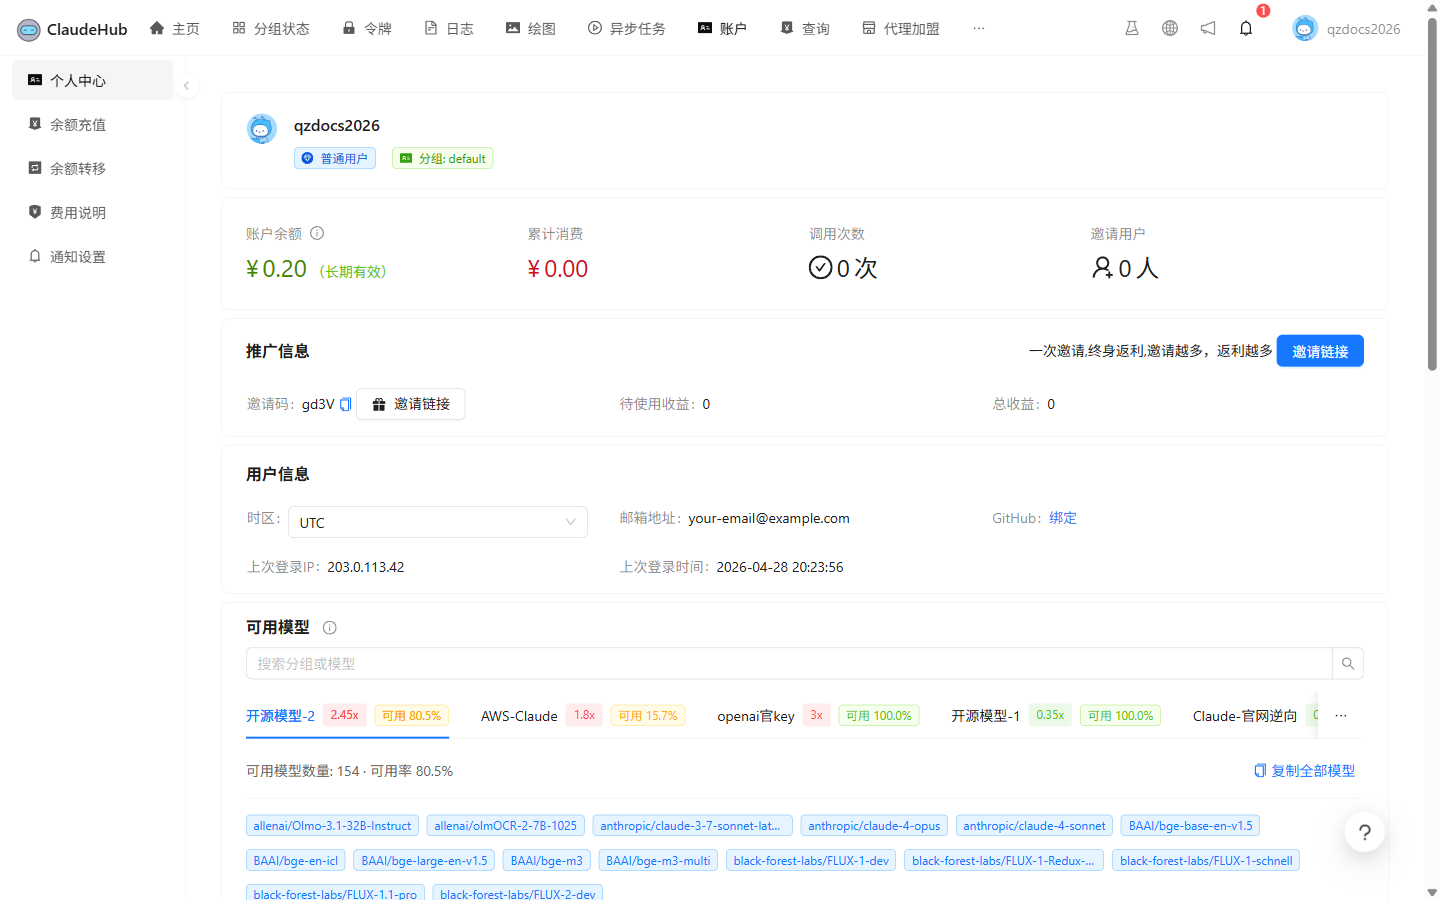Copy the invitation code gd3V
This screenshot has width=1440, height=900.
[346, 404]
